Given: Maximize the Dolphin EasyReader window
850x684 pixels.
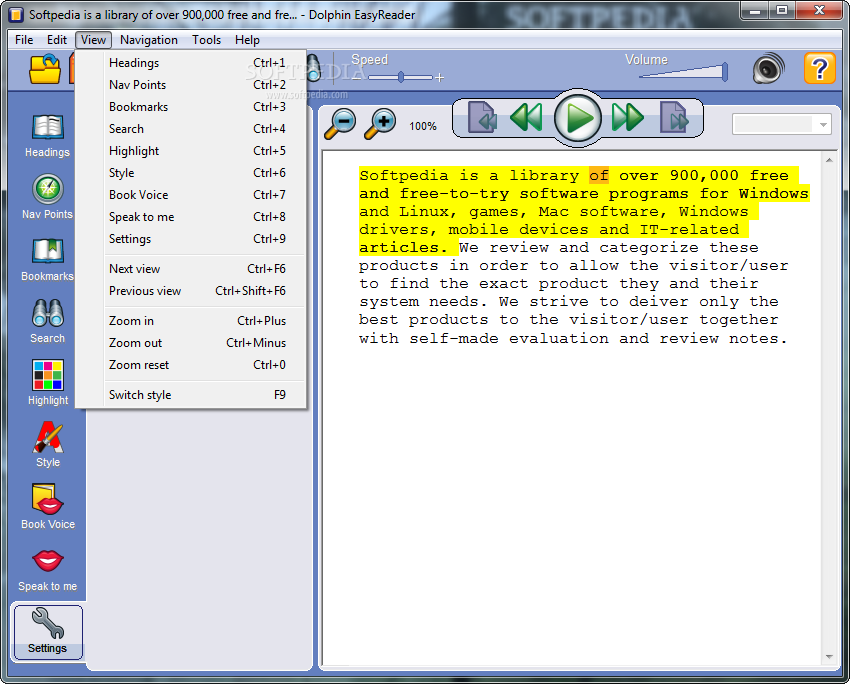Looking at the screenshot, I should pyautogui.click(x=782, y=10).
